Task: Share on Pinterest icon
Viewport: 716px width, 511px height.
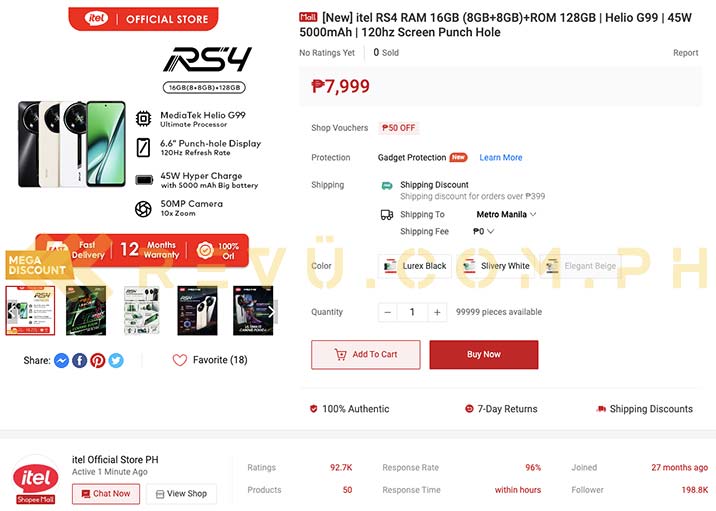Action: pos(98,360)
